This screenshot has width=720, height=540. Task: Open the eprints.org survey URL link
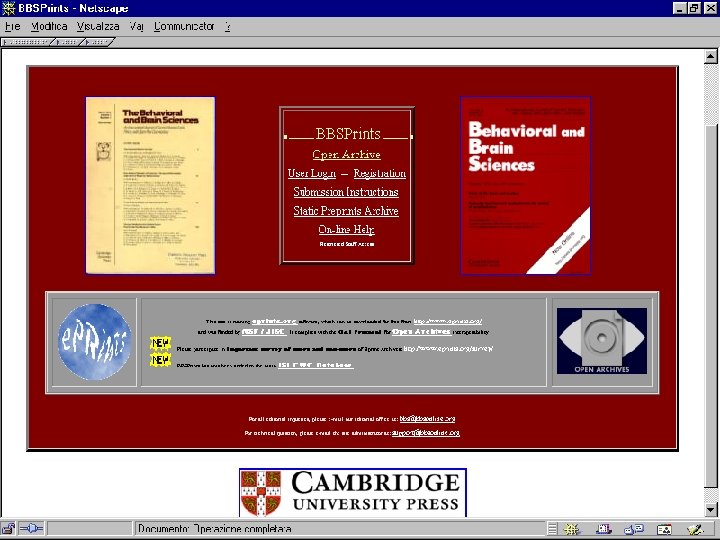448,349
